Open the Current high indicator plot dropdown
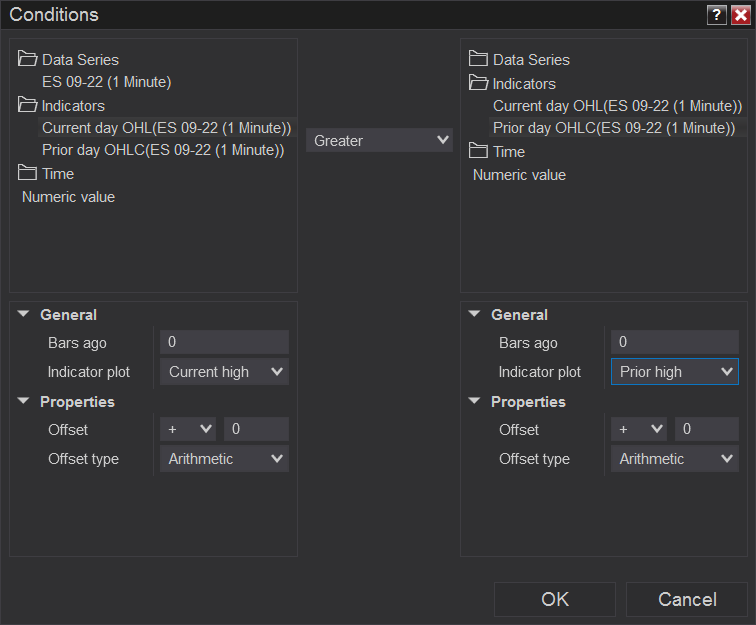Screen dimensions: 756x625 [224, 372]
